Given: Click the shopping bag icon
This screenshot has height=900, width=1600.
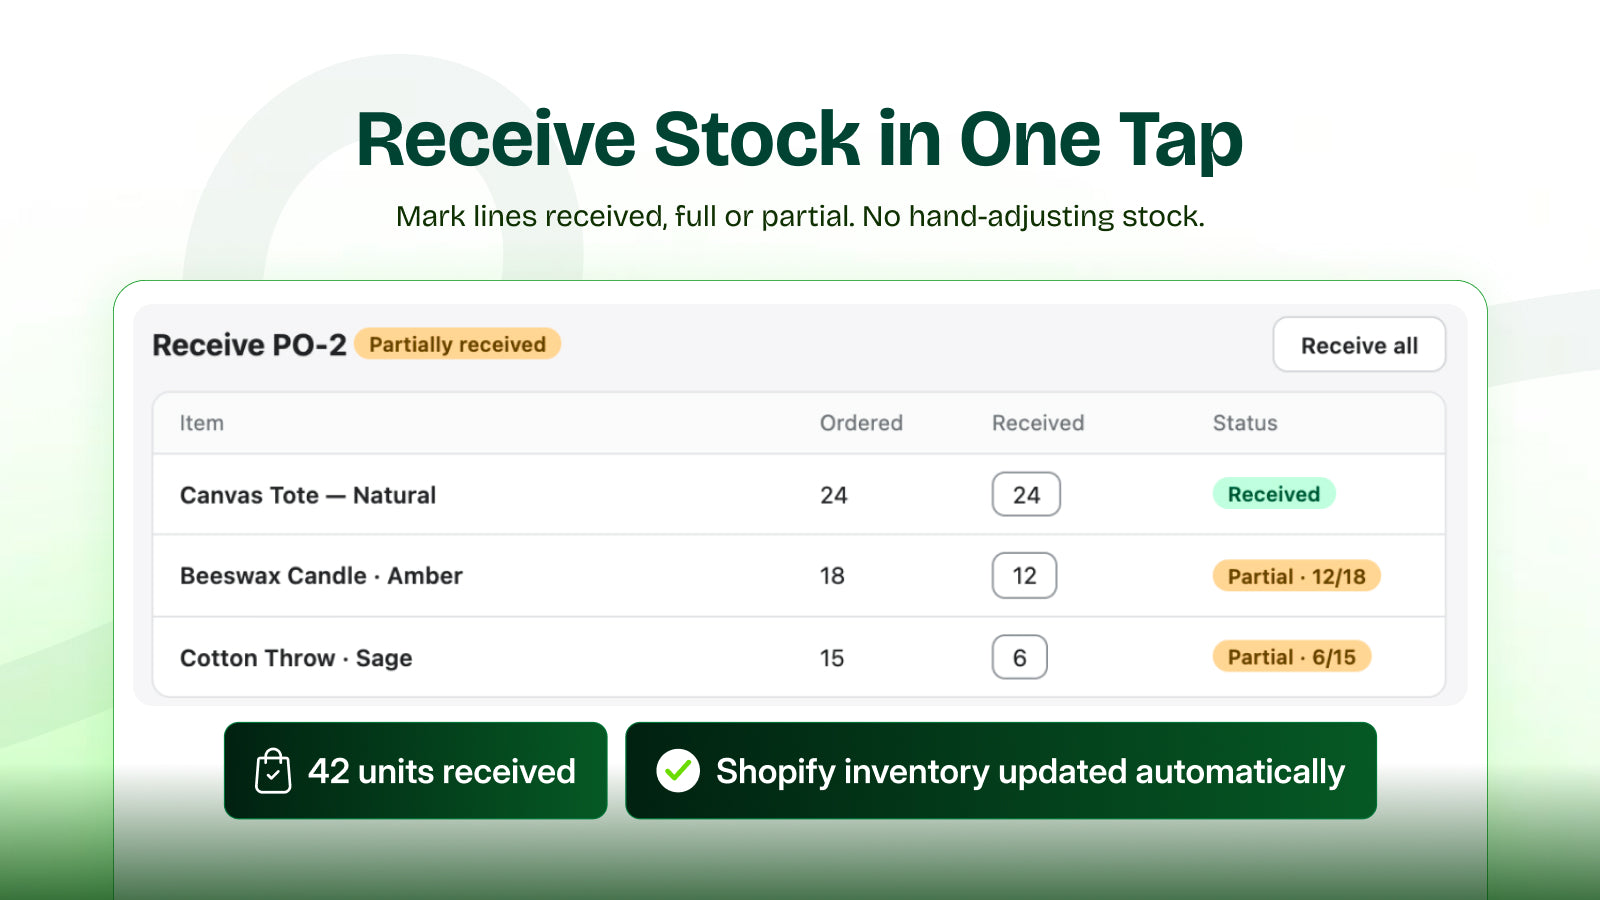Looking at the screenshot, I should pyautogui.click(x=273, y=771).
